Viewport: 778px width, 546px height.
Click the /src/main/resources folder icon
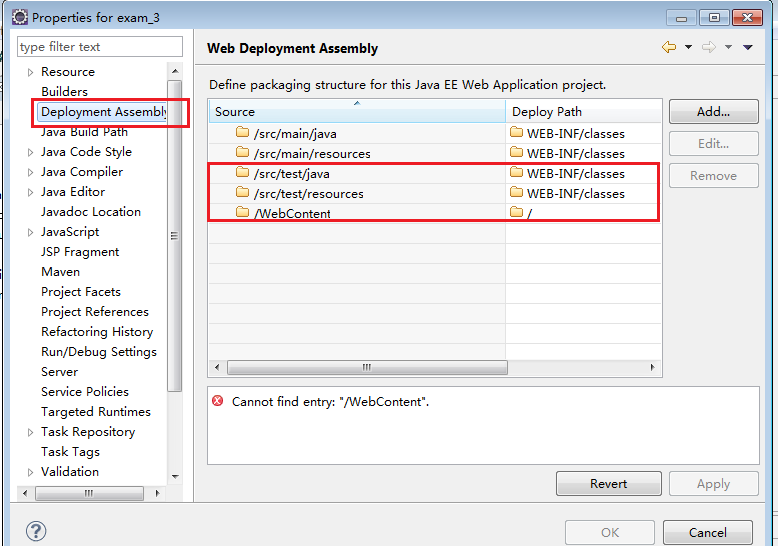(242, 153)
